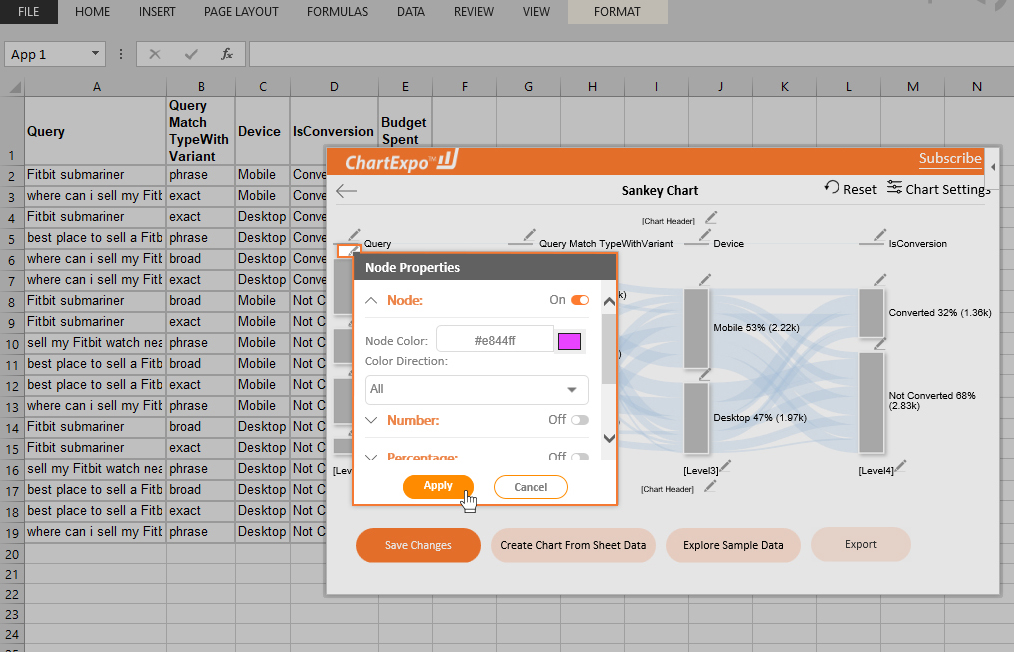
Task: Click the pencil beside the Query level label
Action: click(354, 234)
